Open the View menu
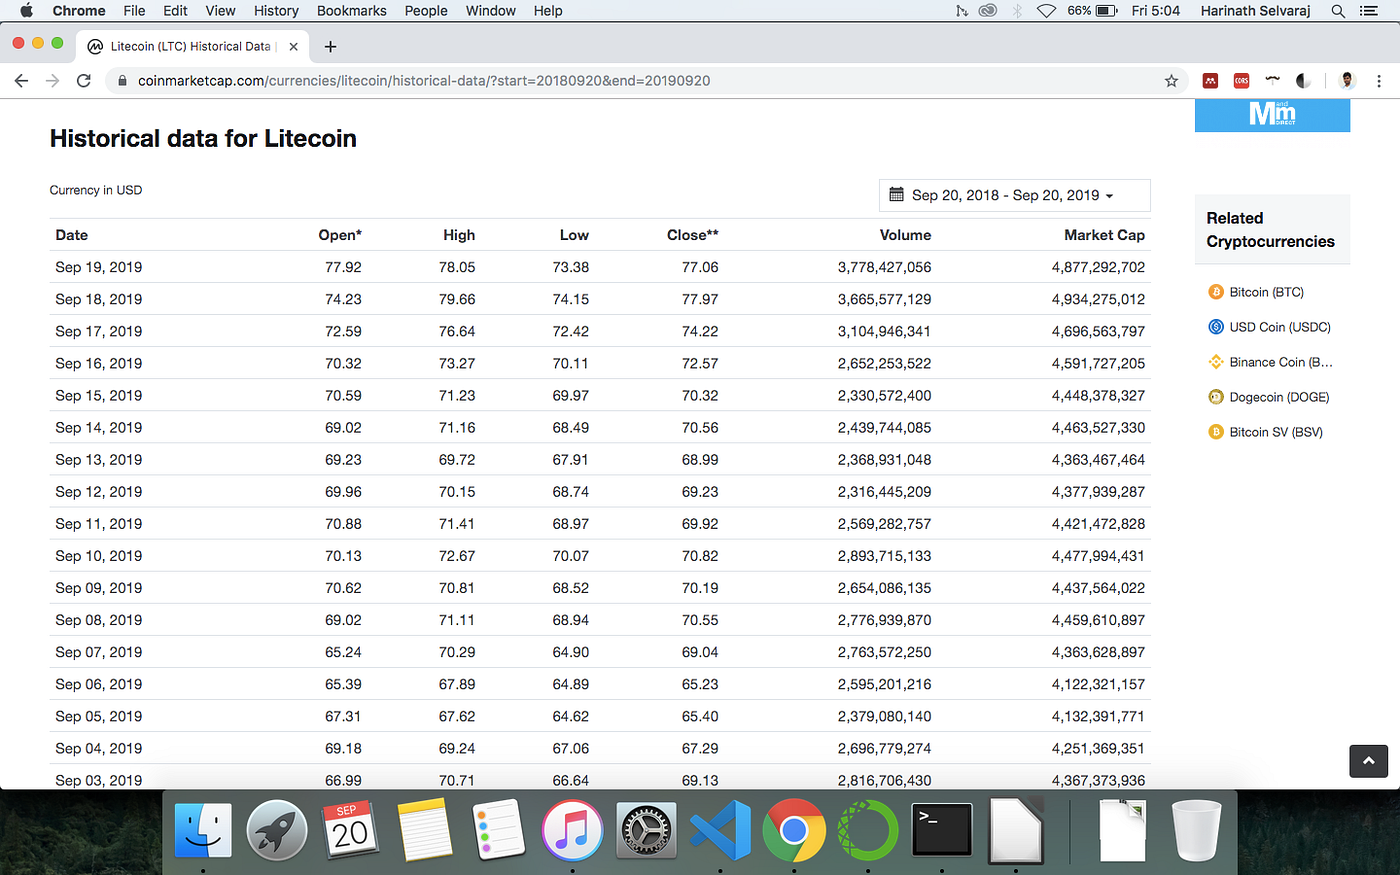Image resolution: width=1400 pixels, height=875 pixels. click(x=220, y=11)
